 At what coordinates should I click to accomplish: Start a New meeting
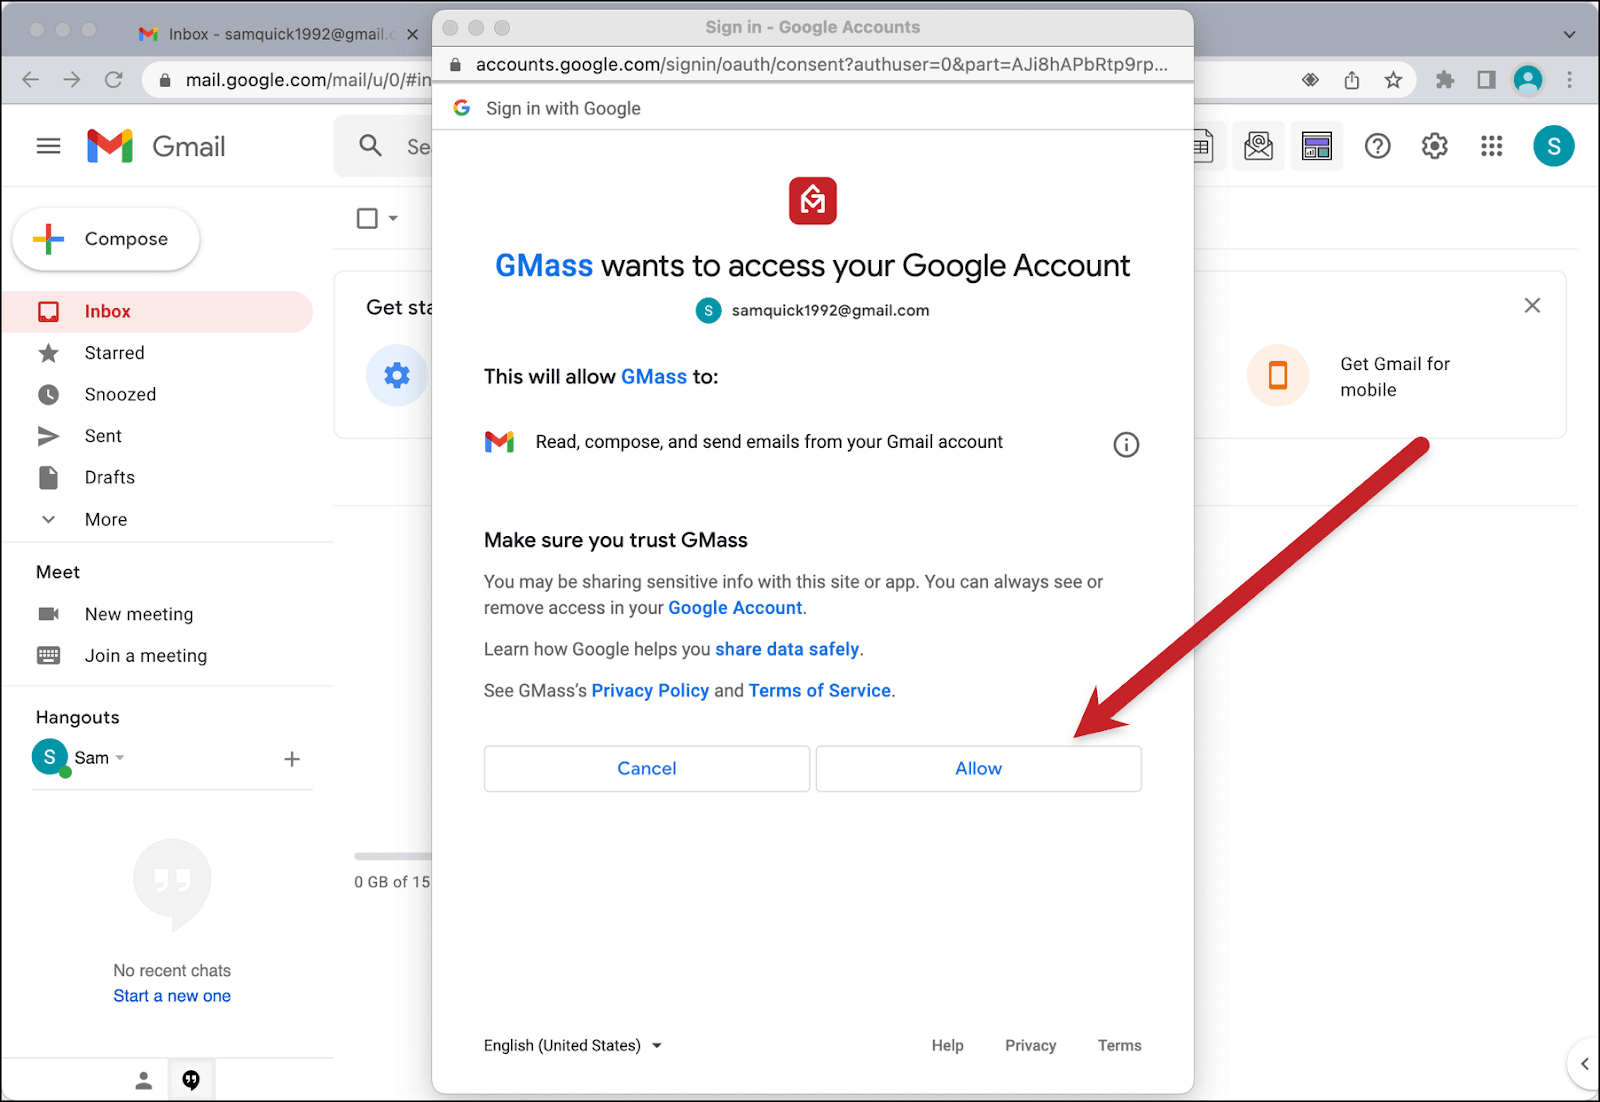pos(139,614)
